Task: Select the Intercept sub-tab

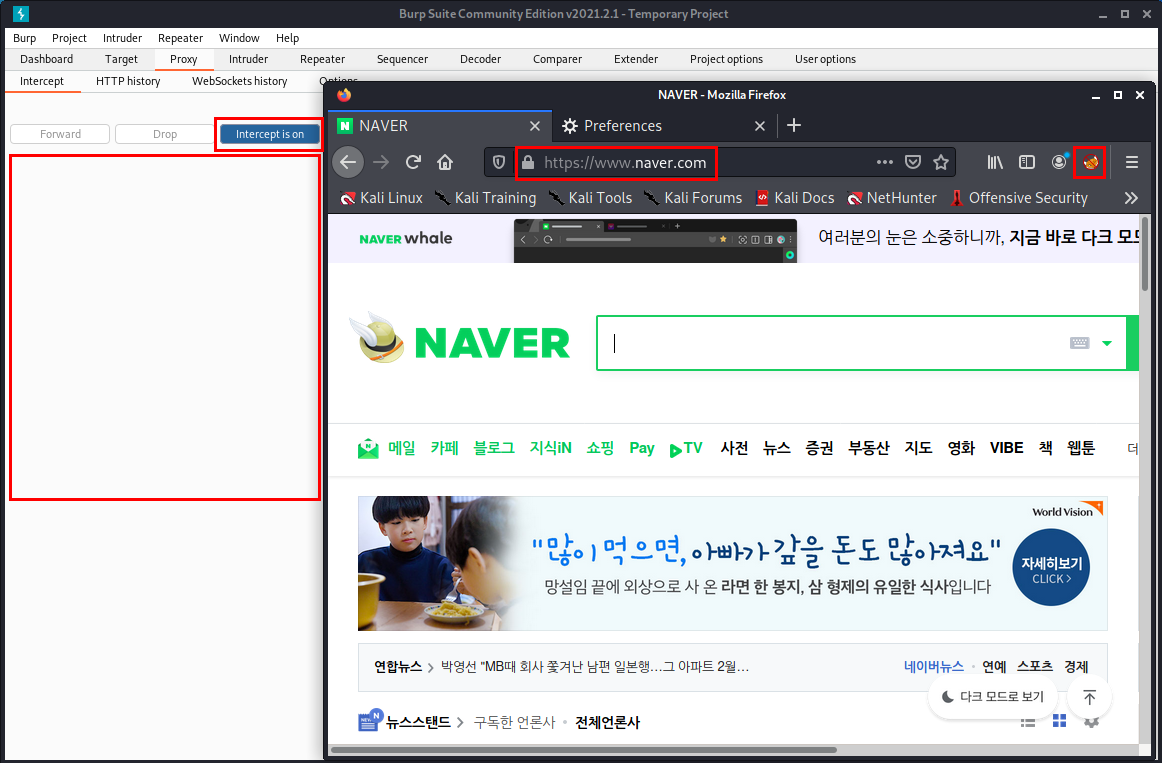Action: [x=42, y=81]
